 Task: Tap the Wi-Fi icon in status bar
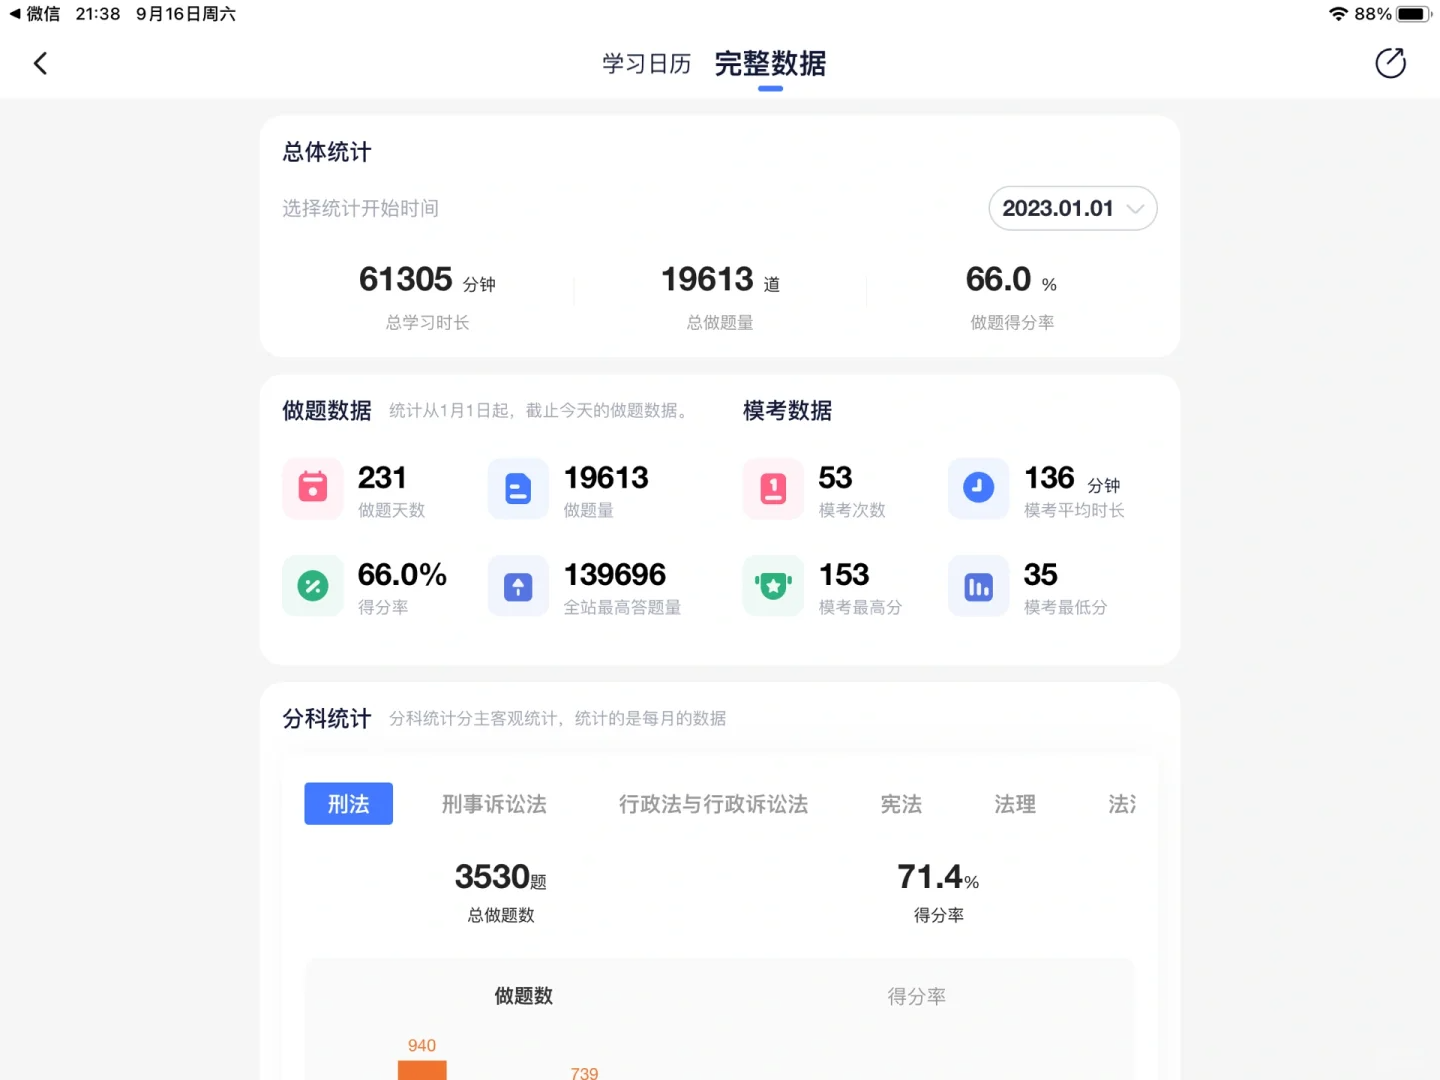pyautogui.click(x=1338, y=14)
